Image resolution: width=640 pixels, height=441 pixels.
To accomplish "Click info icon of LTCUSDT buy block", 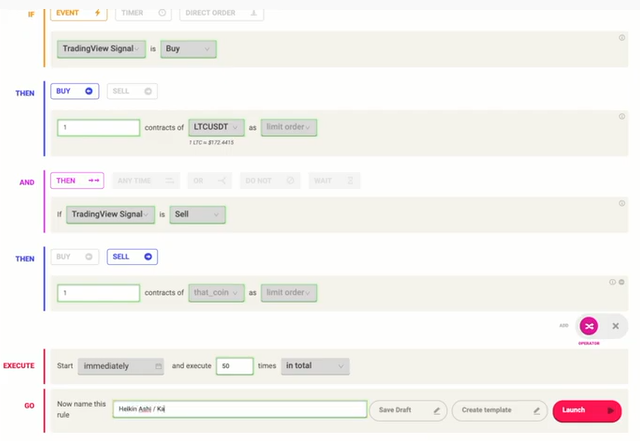I will (x=622, y=116).
